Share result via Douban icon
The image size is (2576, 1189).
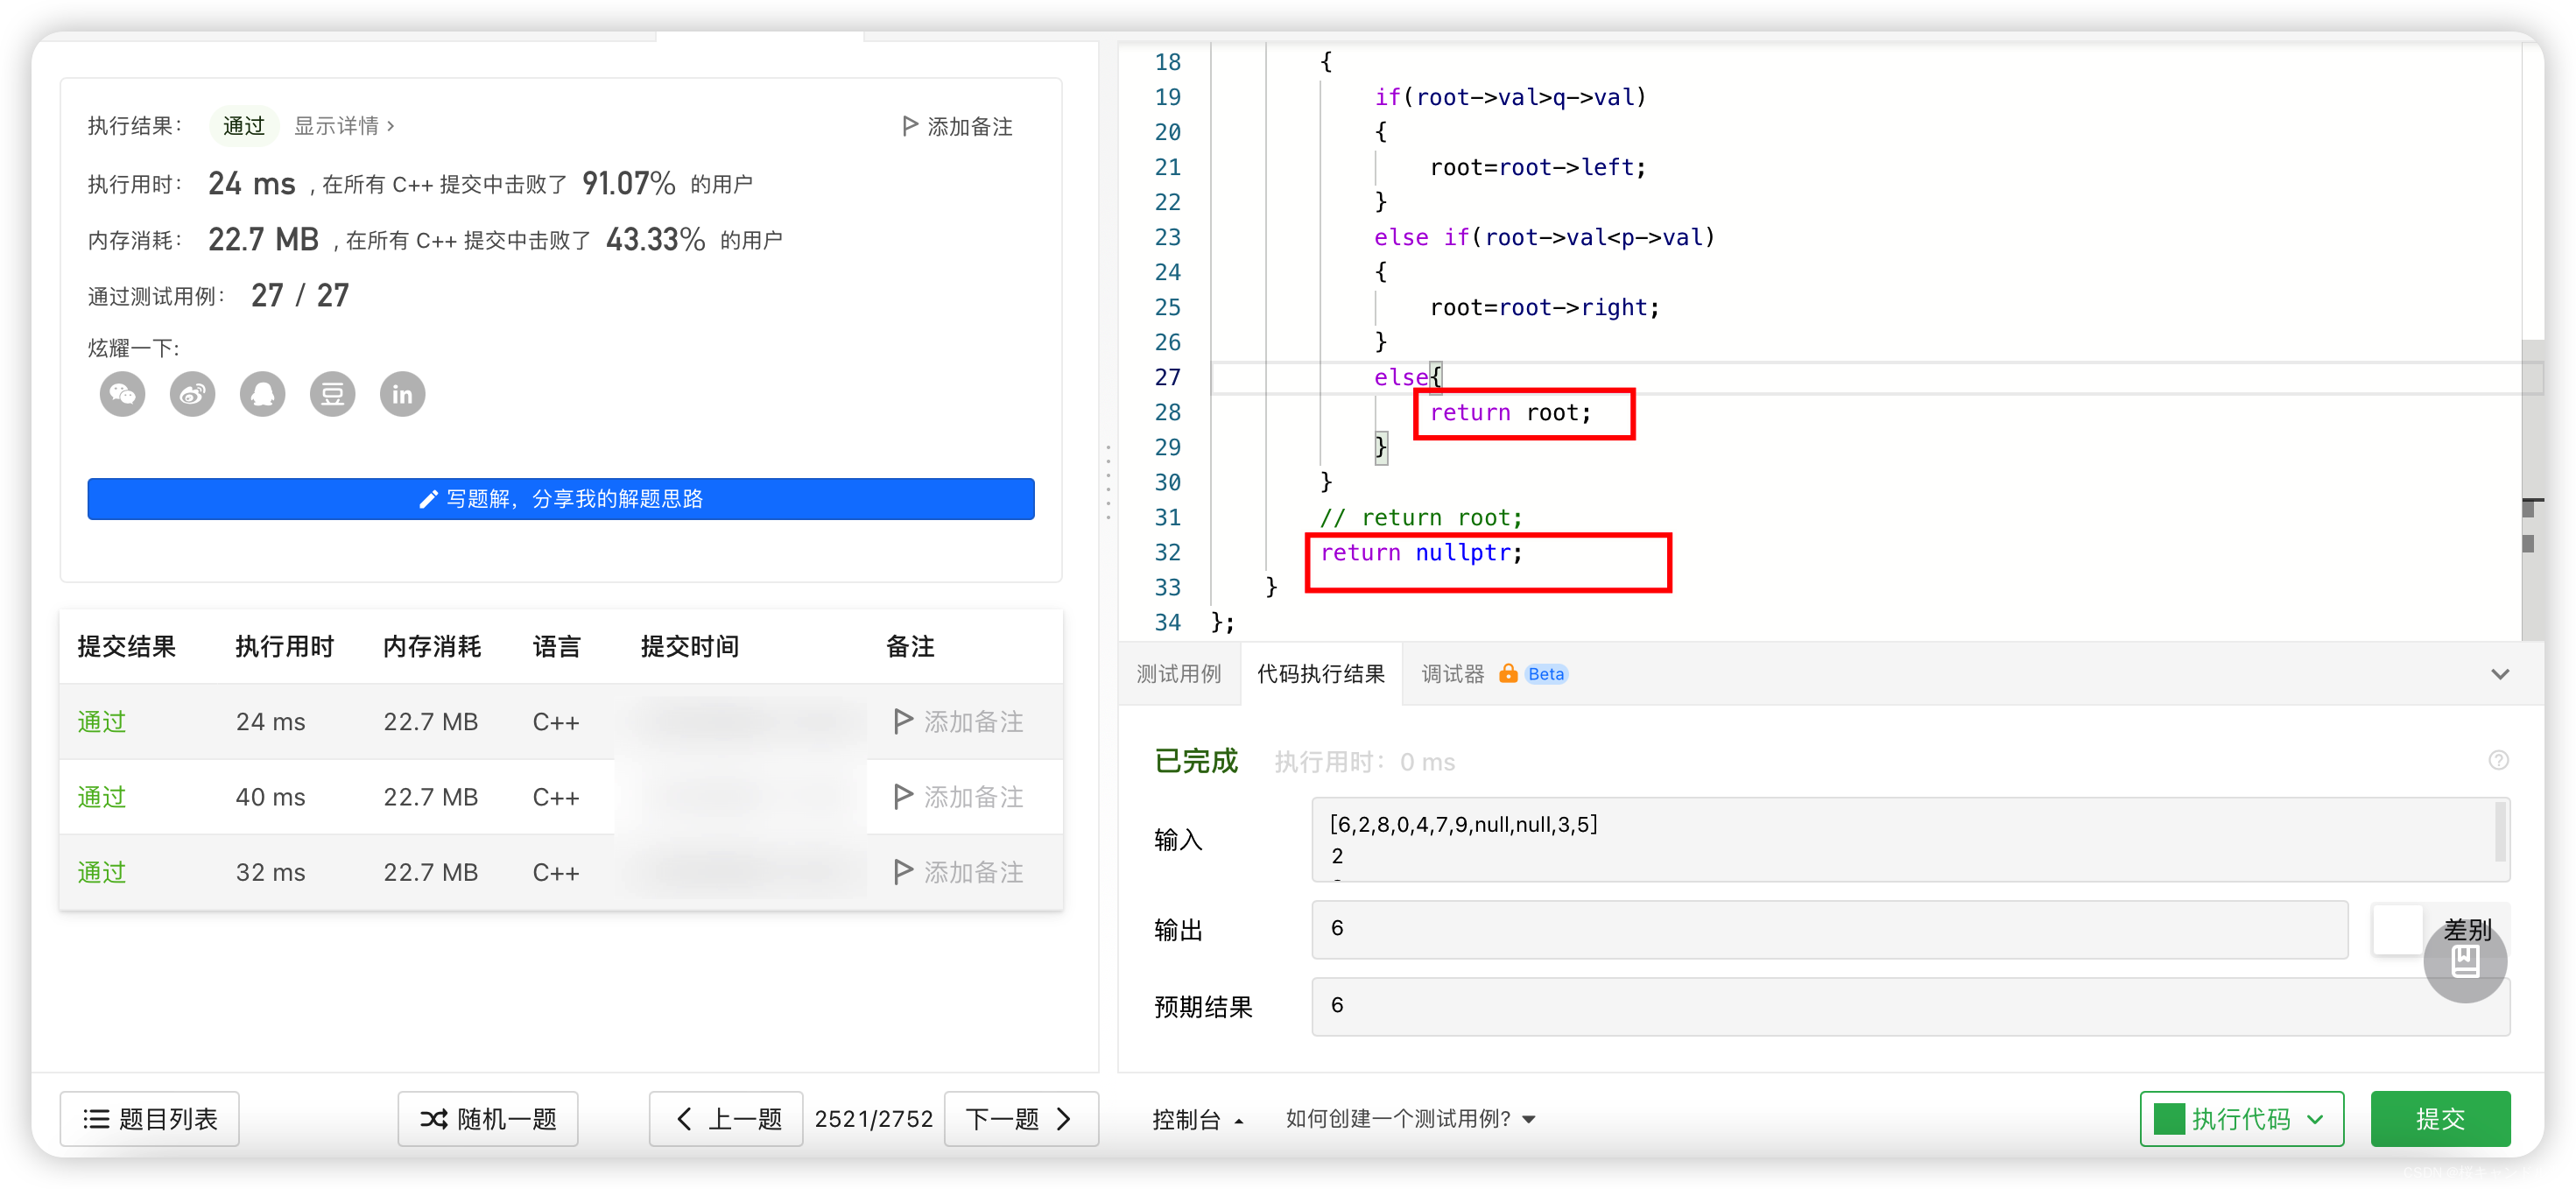(x=332, y=394)
